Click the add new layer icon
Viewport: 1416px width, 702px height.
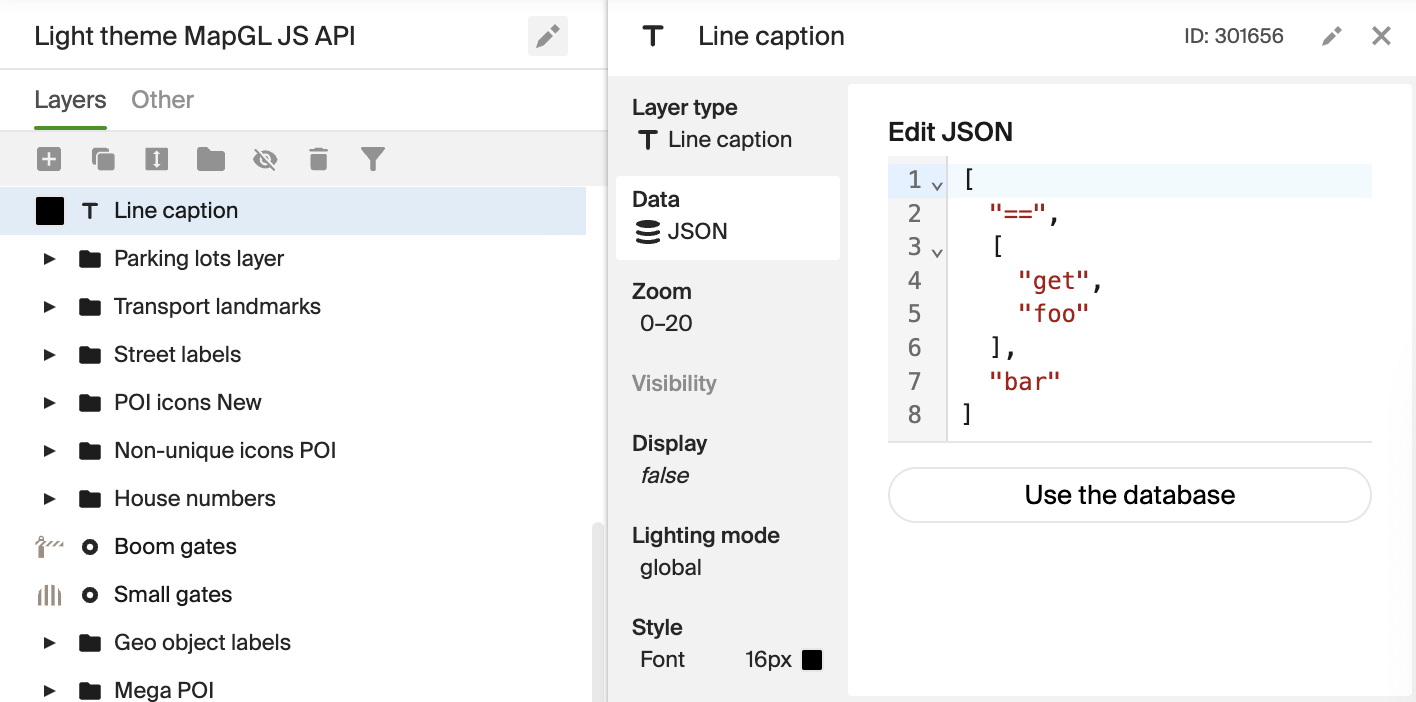pos(49,159)
